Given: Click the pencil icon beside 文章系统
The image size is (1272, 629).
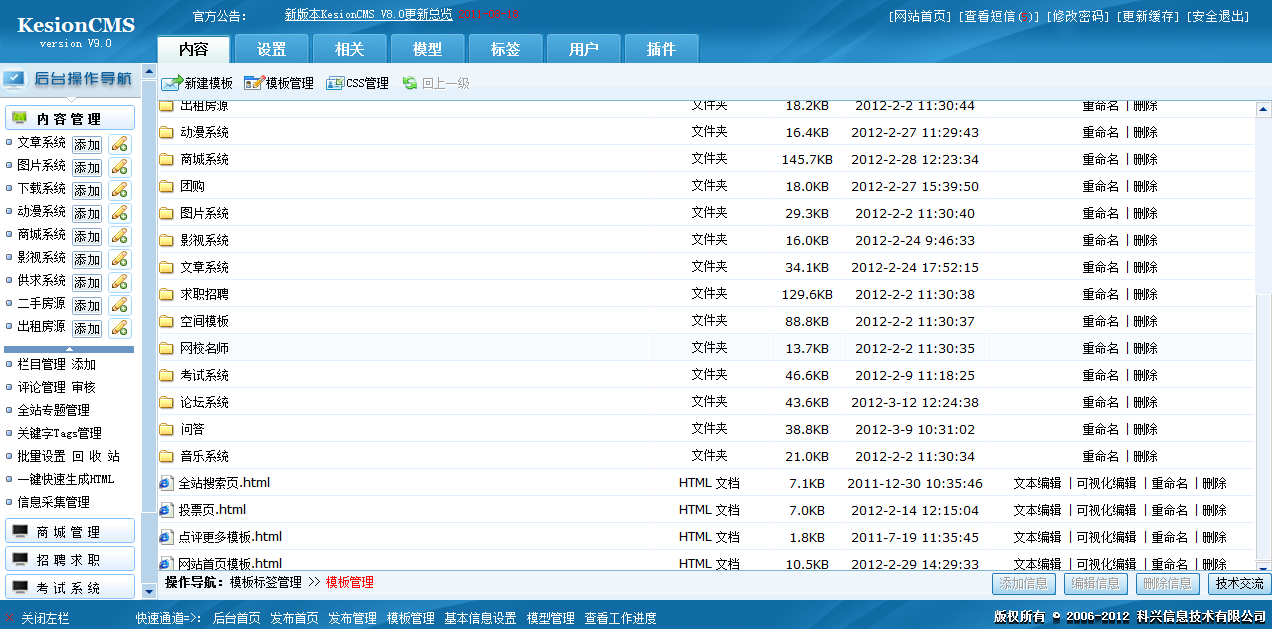Looking at the screenshot, I should (119, 144).
